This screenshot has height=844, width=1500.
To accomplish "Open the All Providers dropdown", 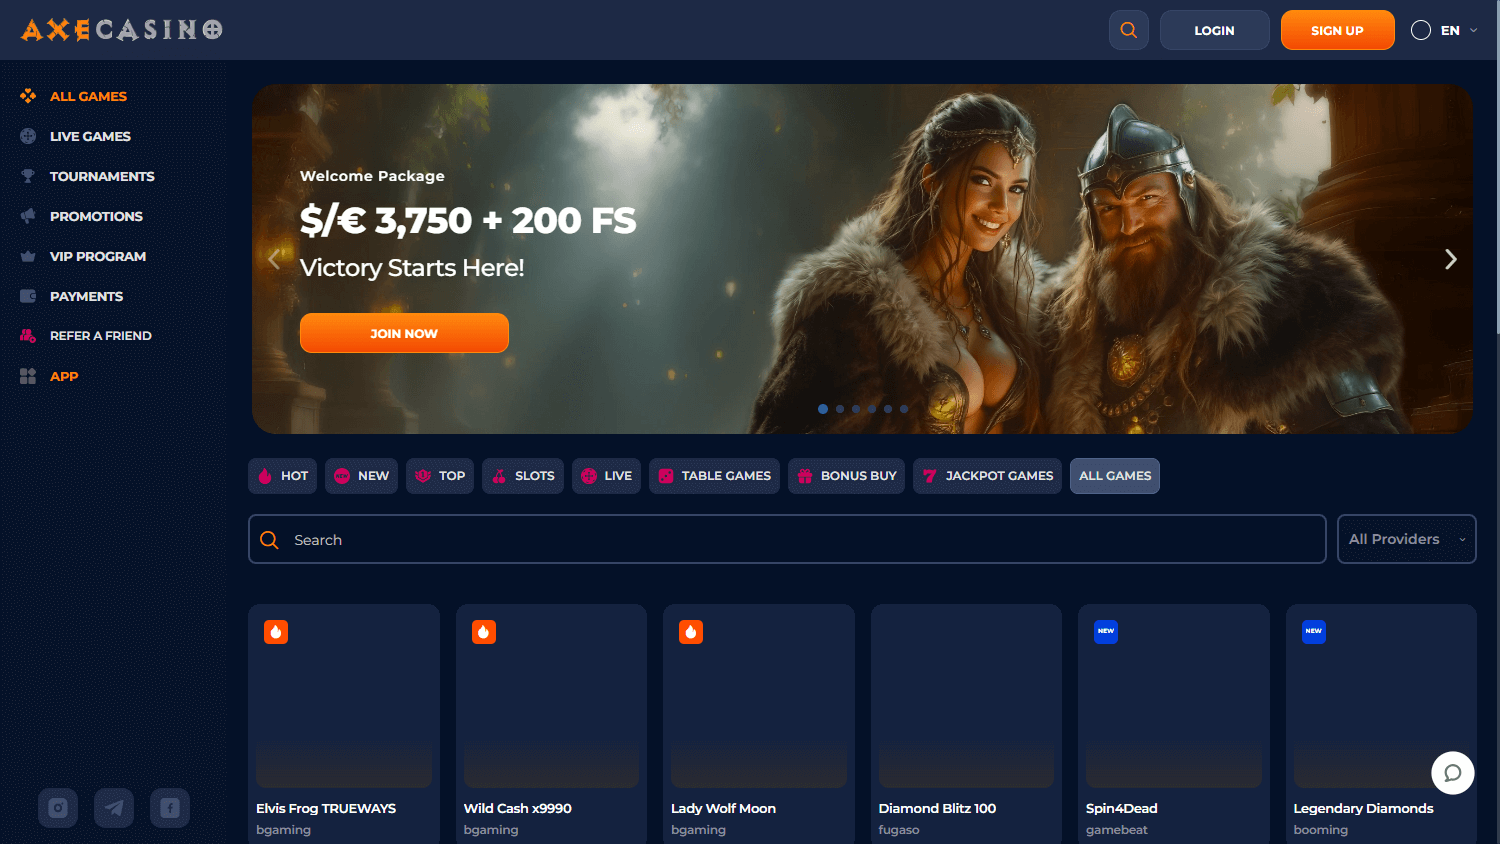I will [1406, 539].
